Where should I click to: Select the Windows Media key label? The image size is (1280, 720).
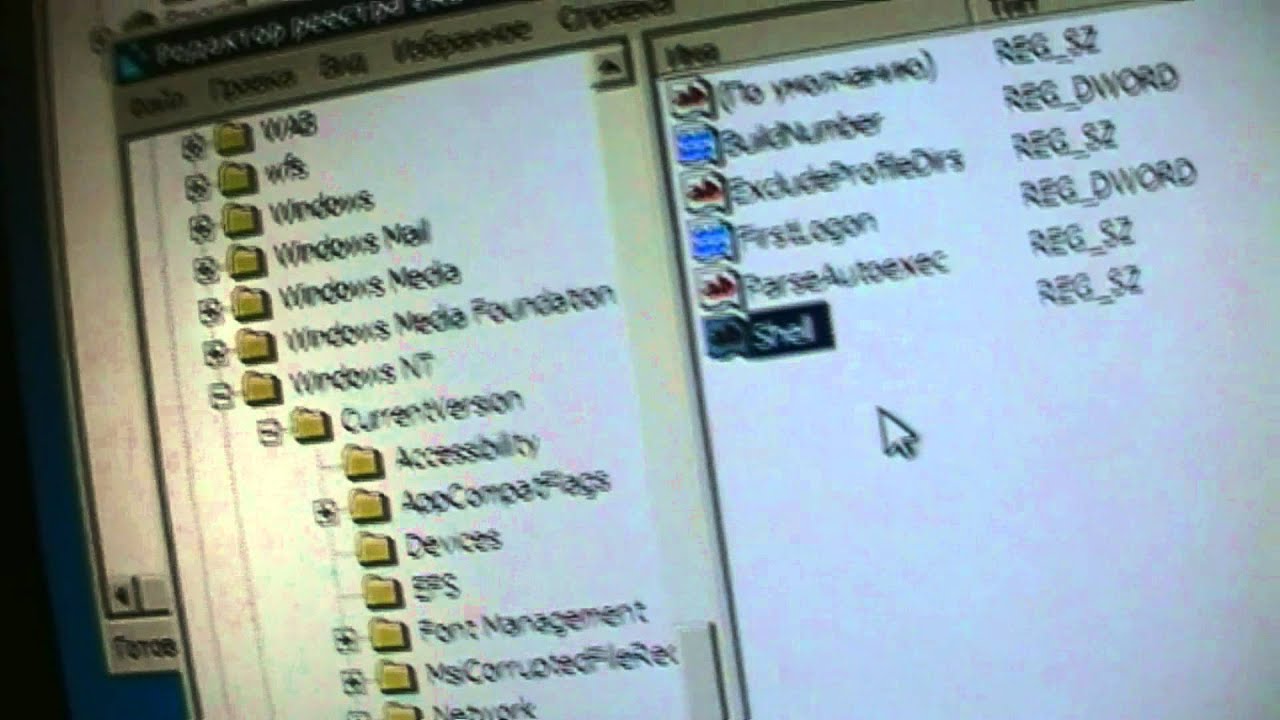(x=369, y=285)
